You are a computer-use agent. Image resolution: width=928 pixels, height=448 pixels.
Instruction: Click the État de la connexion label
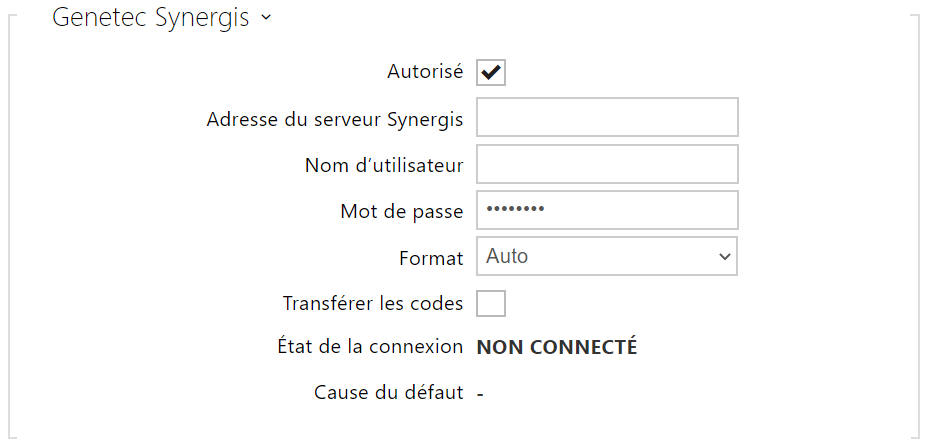(370, 348)
